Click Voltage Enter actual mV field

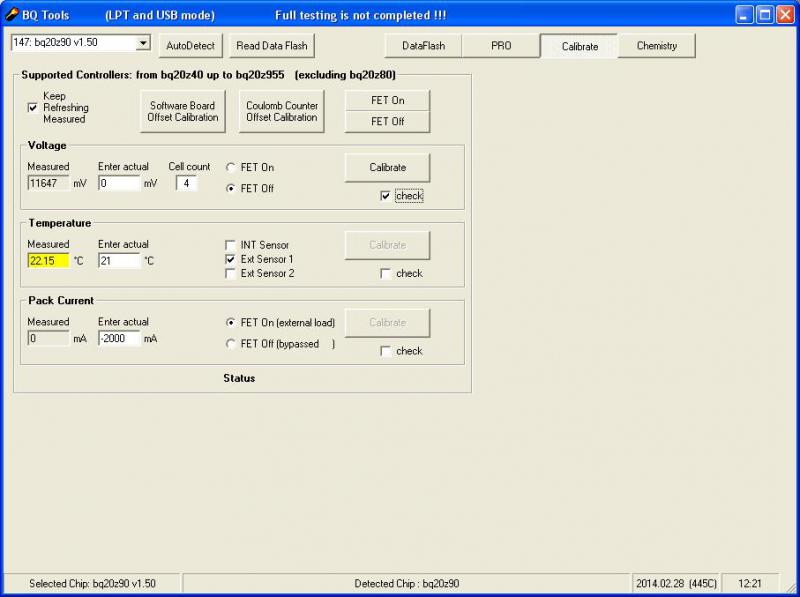point(119,183)
